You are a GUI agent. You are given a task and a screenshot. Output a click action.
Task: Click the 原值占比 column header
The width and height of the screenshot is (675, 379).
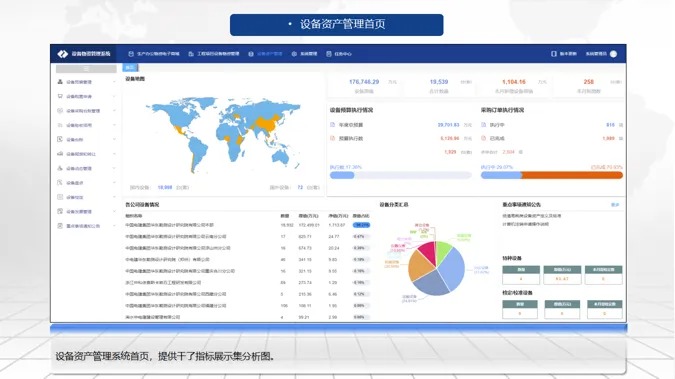pyautogui.click(x=361, y=216)
